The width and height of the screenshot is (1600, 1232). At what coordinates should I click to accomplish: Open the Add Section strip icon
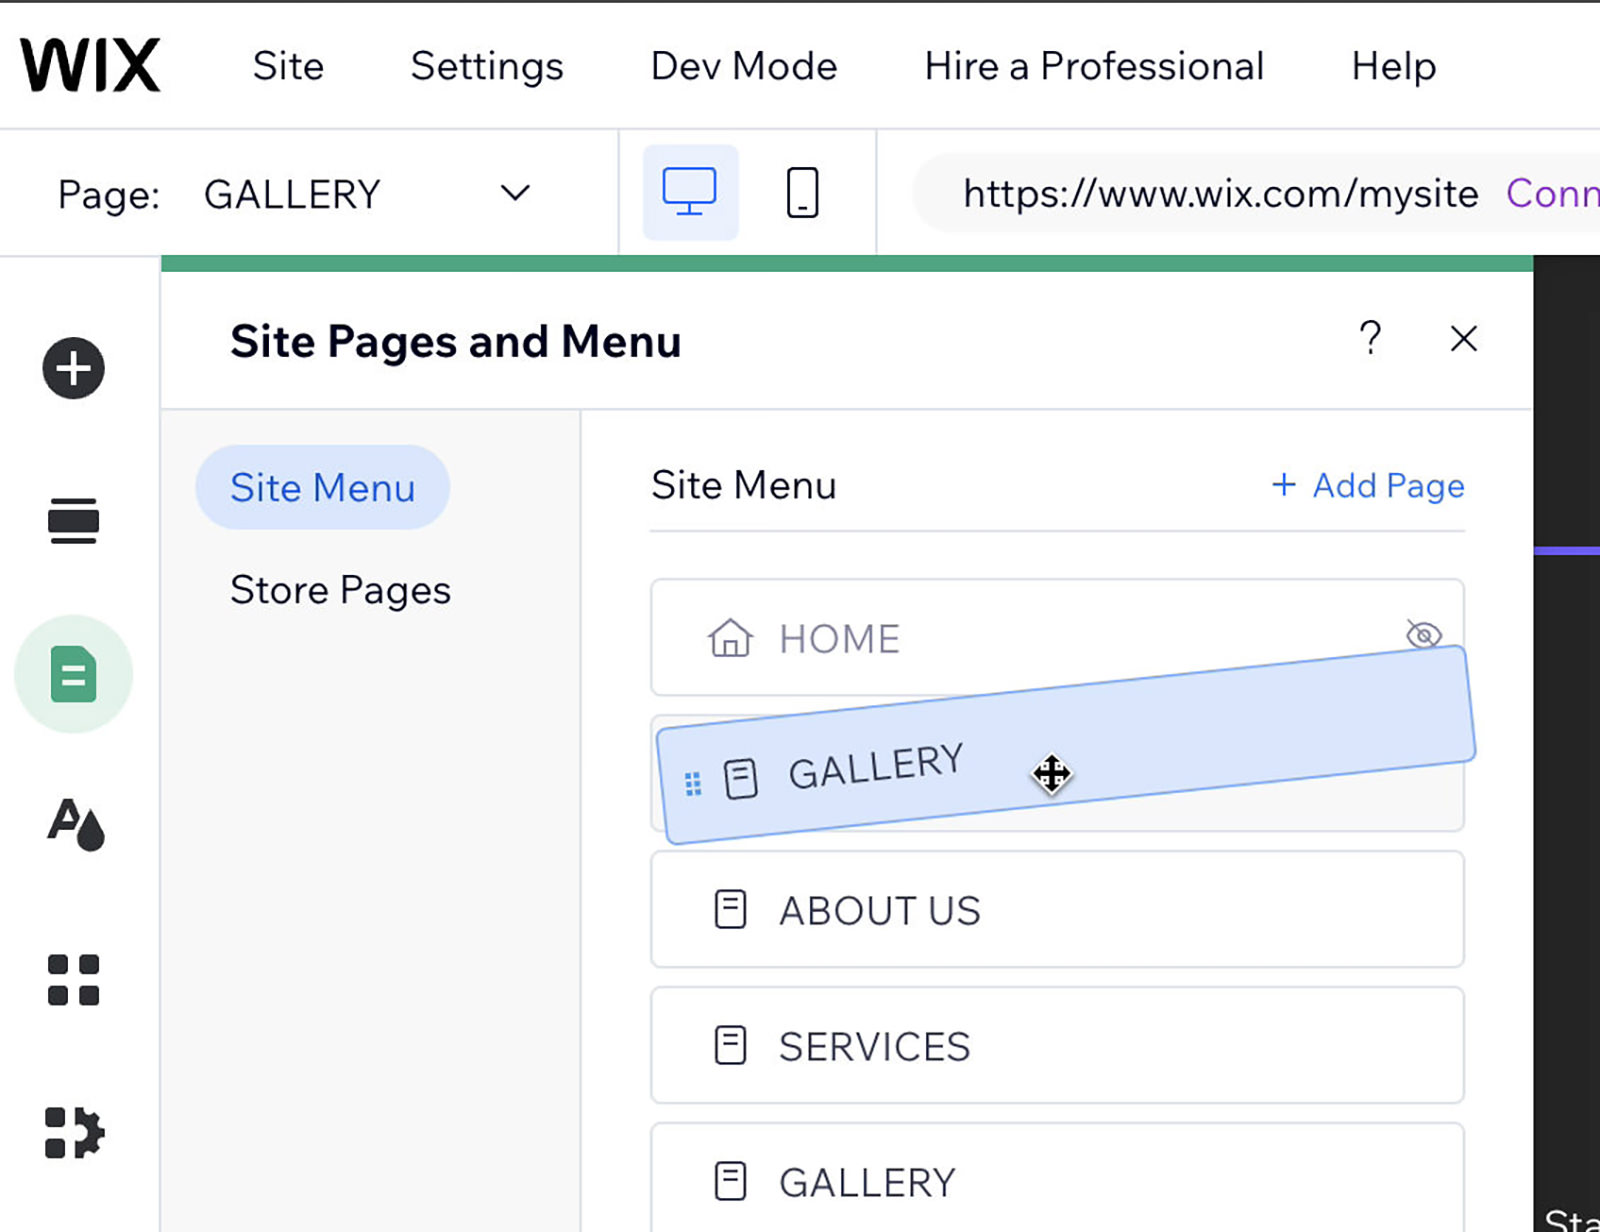coord(73,521)
